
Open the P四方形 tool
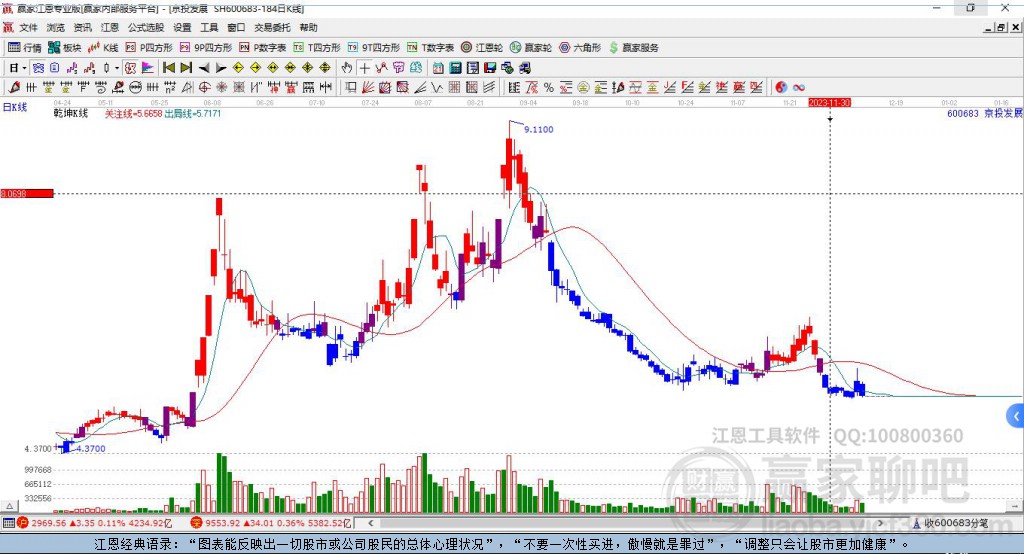tap(149, 48)
